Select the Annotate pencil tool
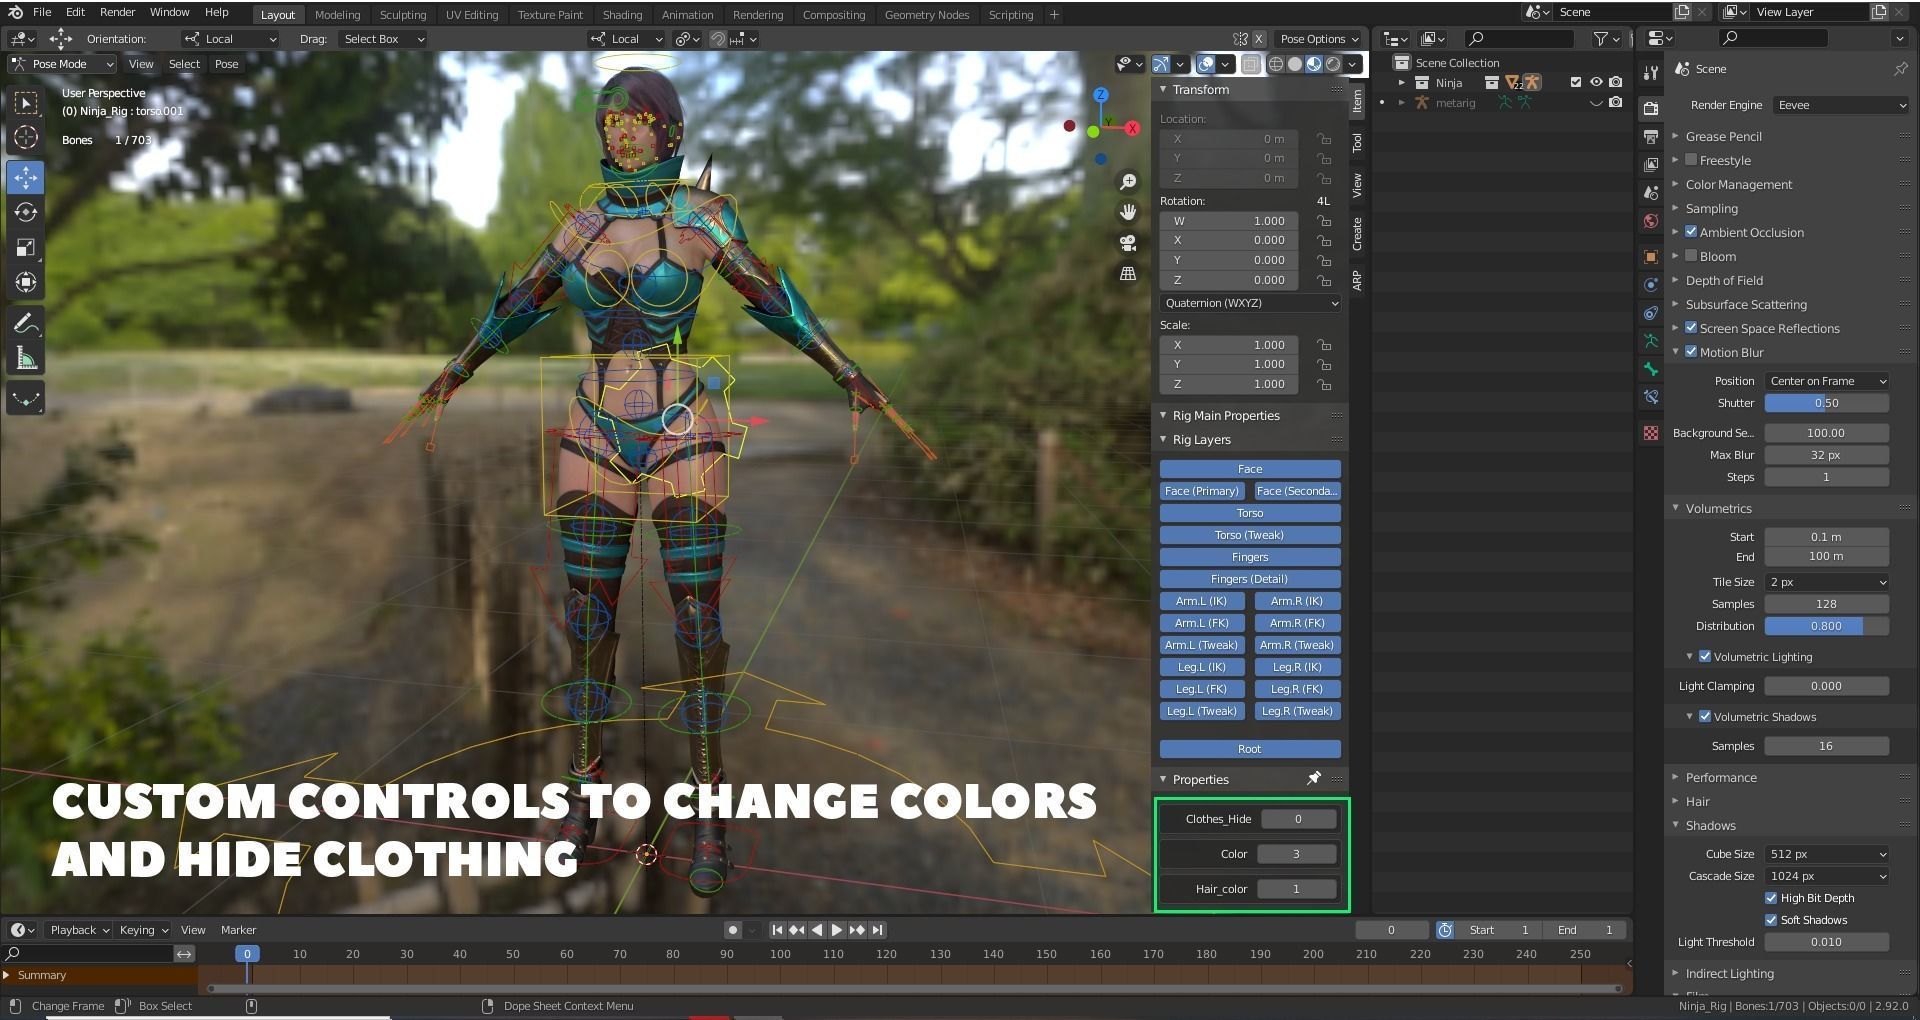 [26, 324]
